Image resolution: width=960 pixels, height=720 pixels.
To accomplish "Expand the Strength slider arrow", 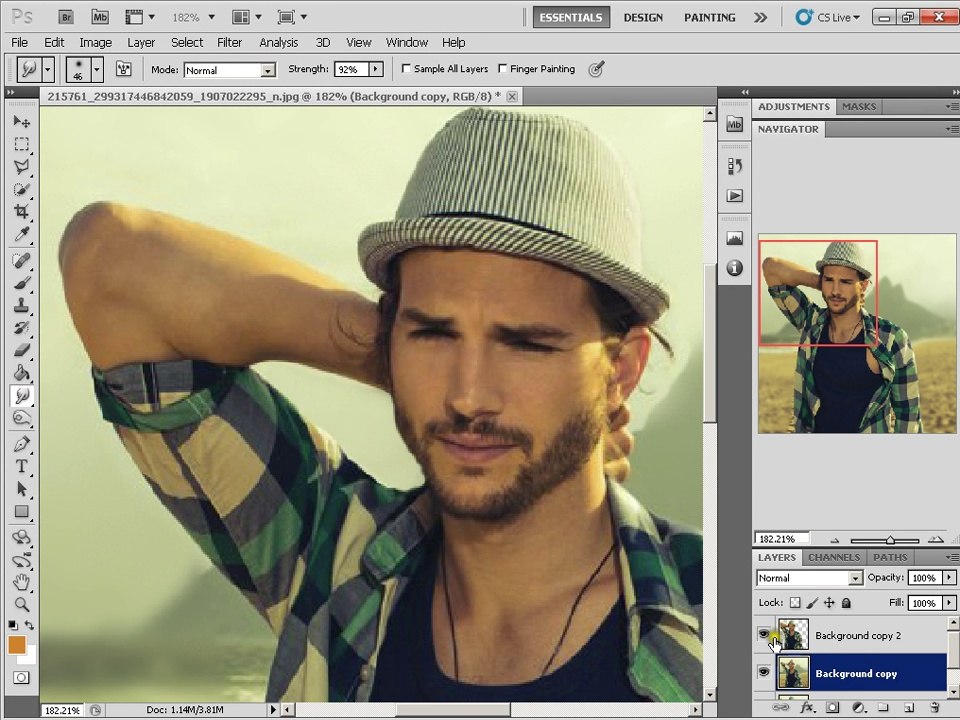I will [x=376, y=69].
